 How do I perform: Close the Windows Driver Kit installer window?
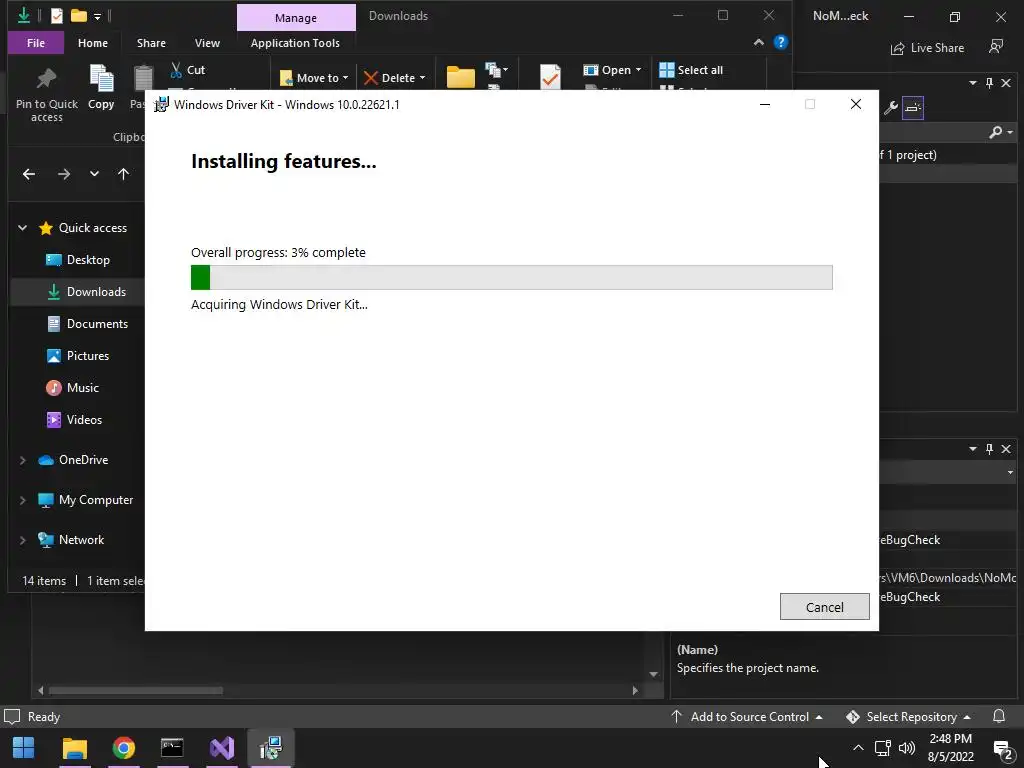[856, 104]
